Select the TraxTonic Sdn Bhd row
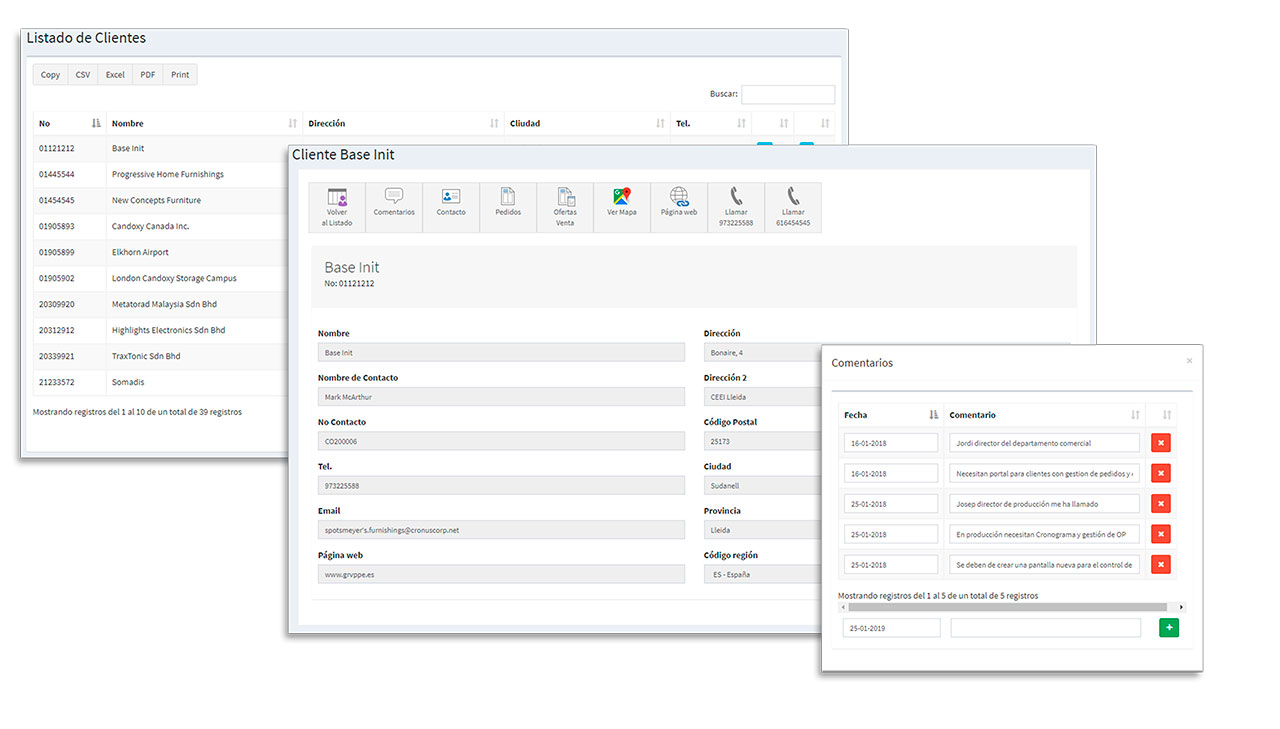 [160, 356]
